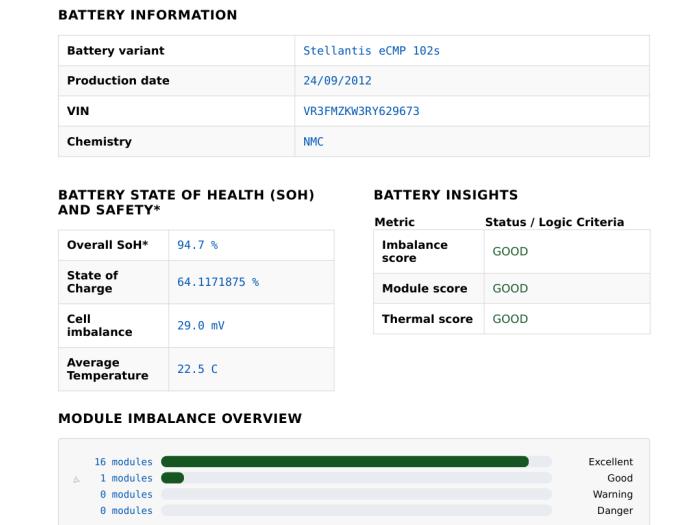Screen dimensions: 700x525
Task: Click the Good modules progress bar
Action: [356, 478]
